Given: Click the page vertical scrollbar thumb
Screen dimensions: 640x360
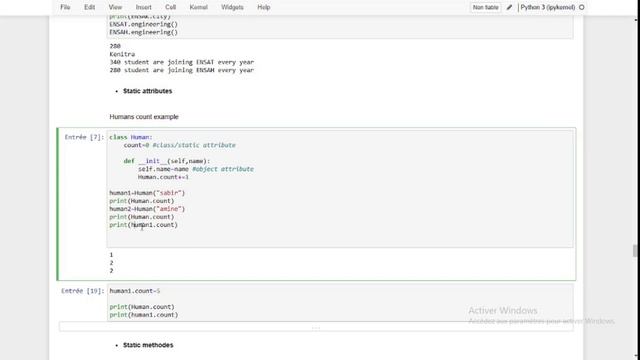Looking at the screenshot, I should coord(635,251).
